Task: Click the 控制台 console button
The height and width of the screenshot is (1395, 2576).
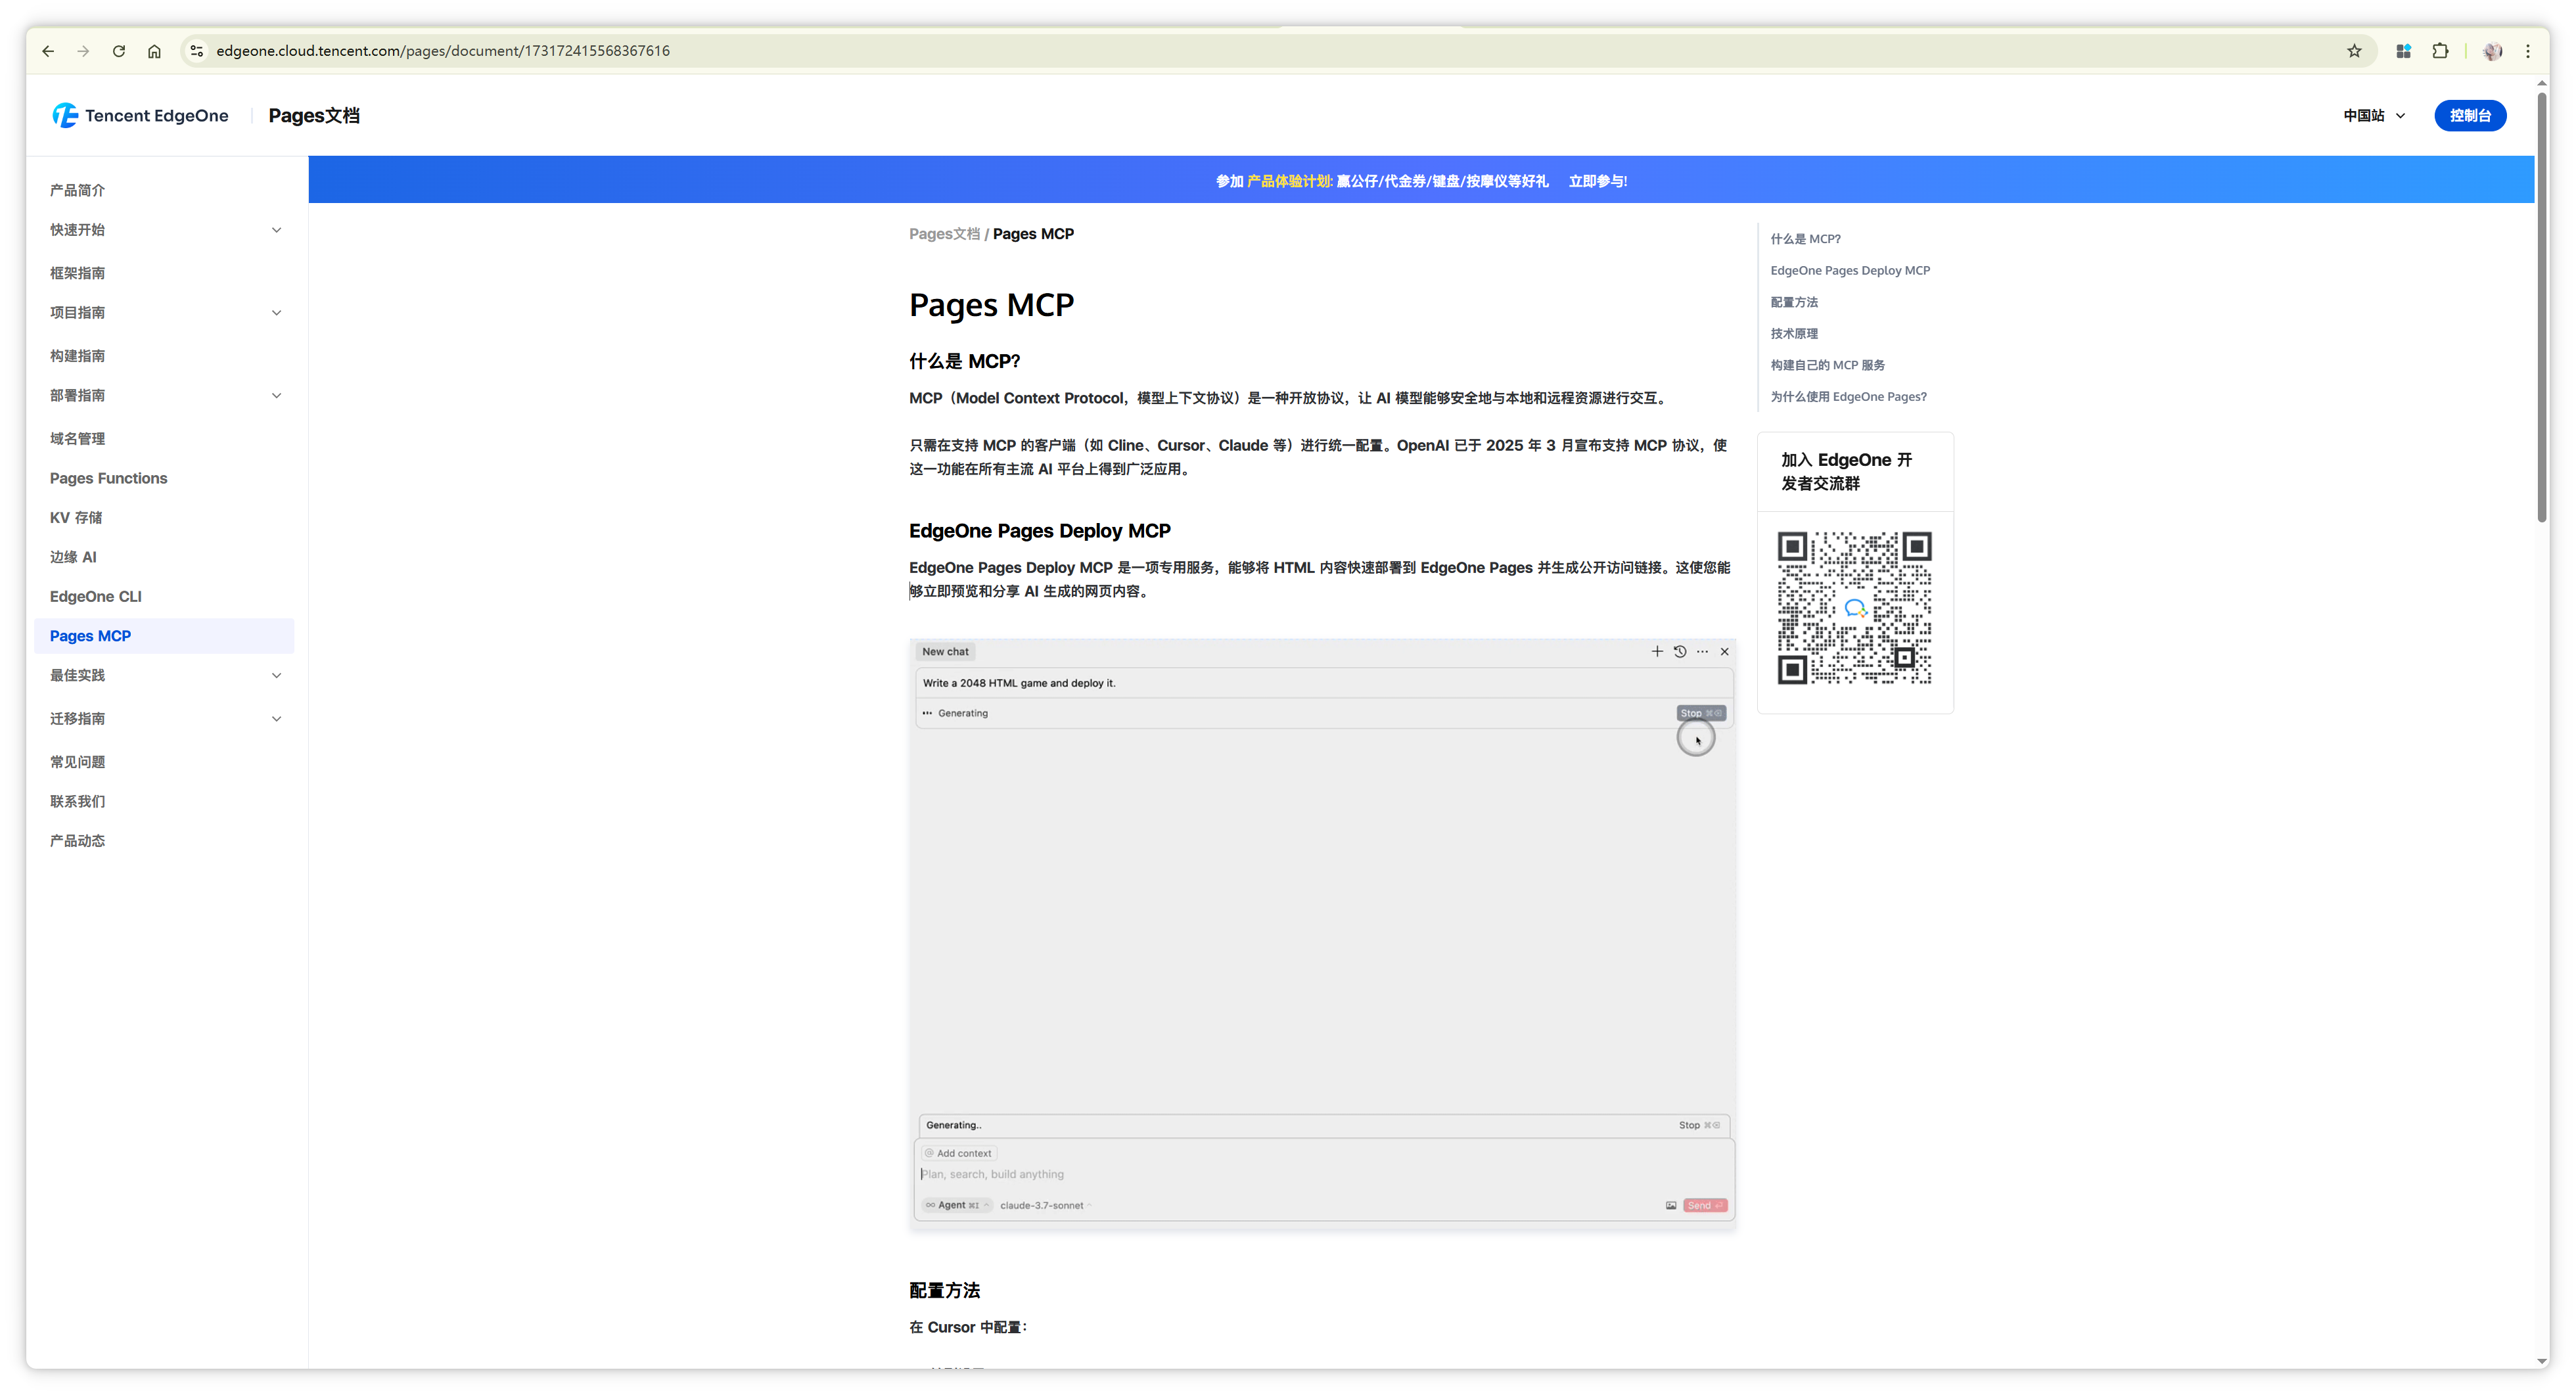Action: click(2469, 116)
